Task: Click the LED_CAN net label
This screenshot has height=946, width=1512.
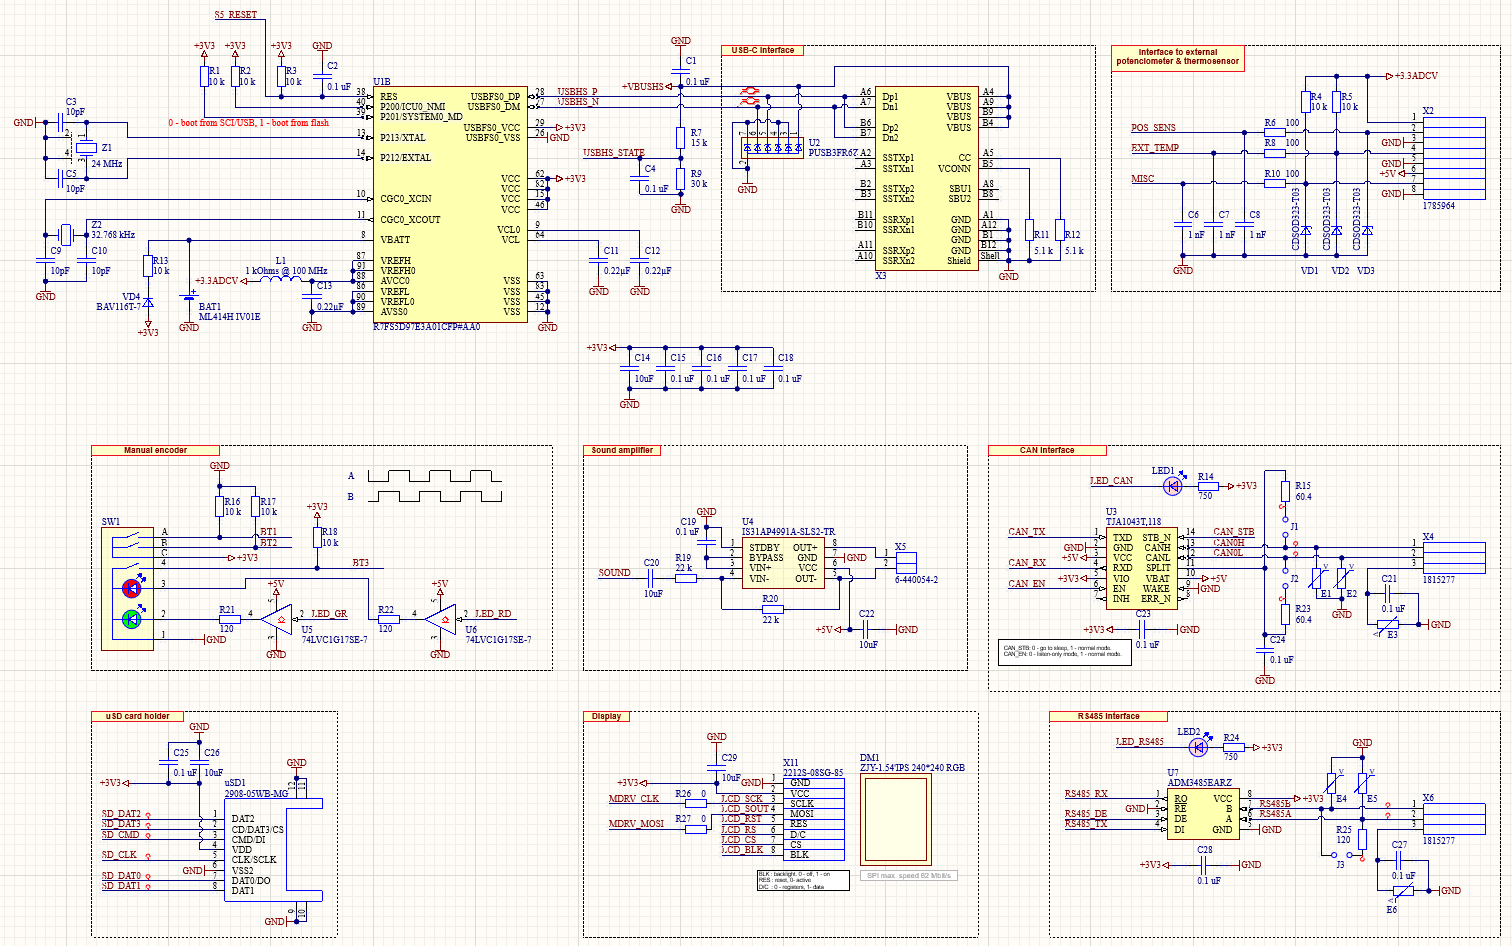Action: coord(1112,481)
